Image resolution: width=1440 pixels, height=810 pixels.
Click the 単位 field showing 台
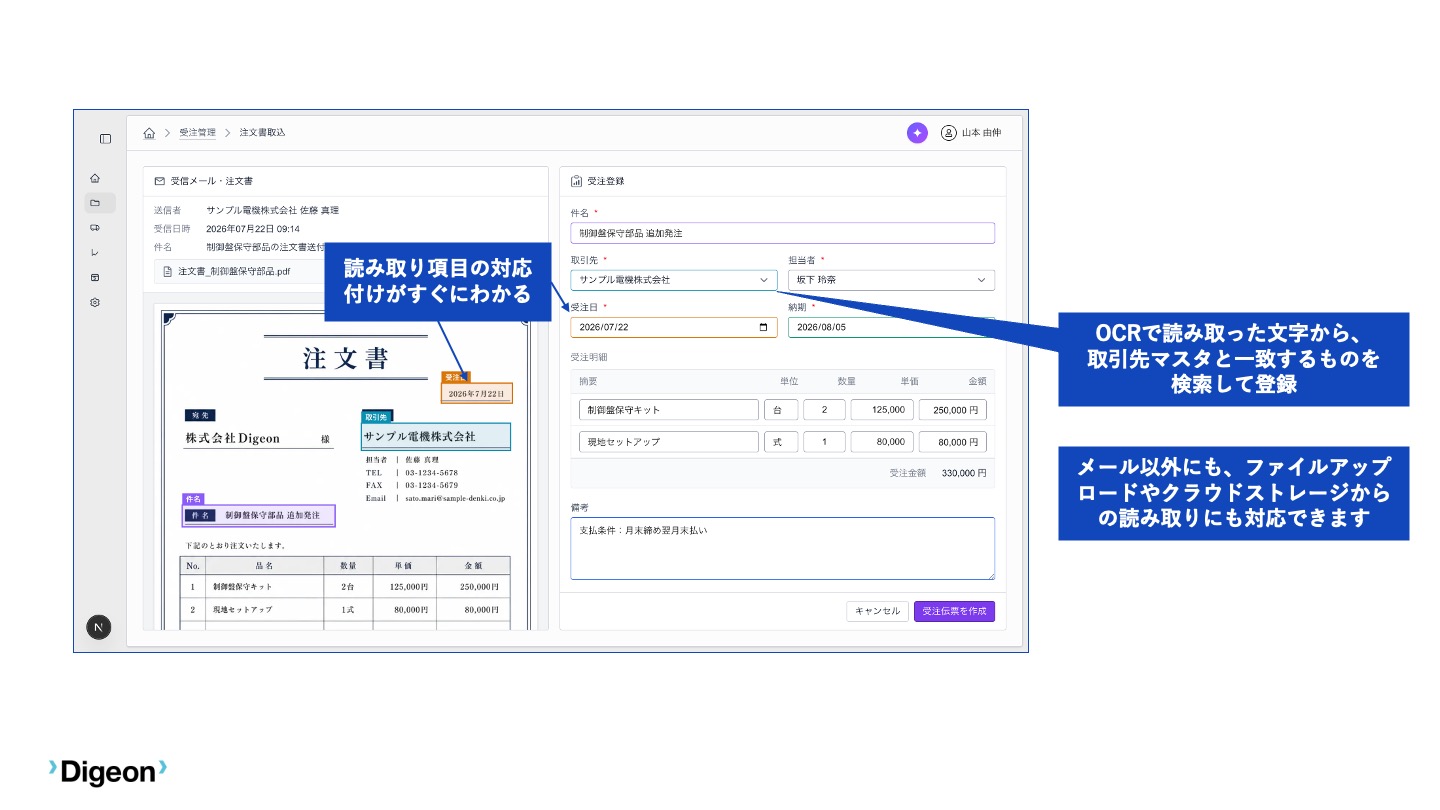point(780,409)
